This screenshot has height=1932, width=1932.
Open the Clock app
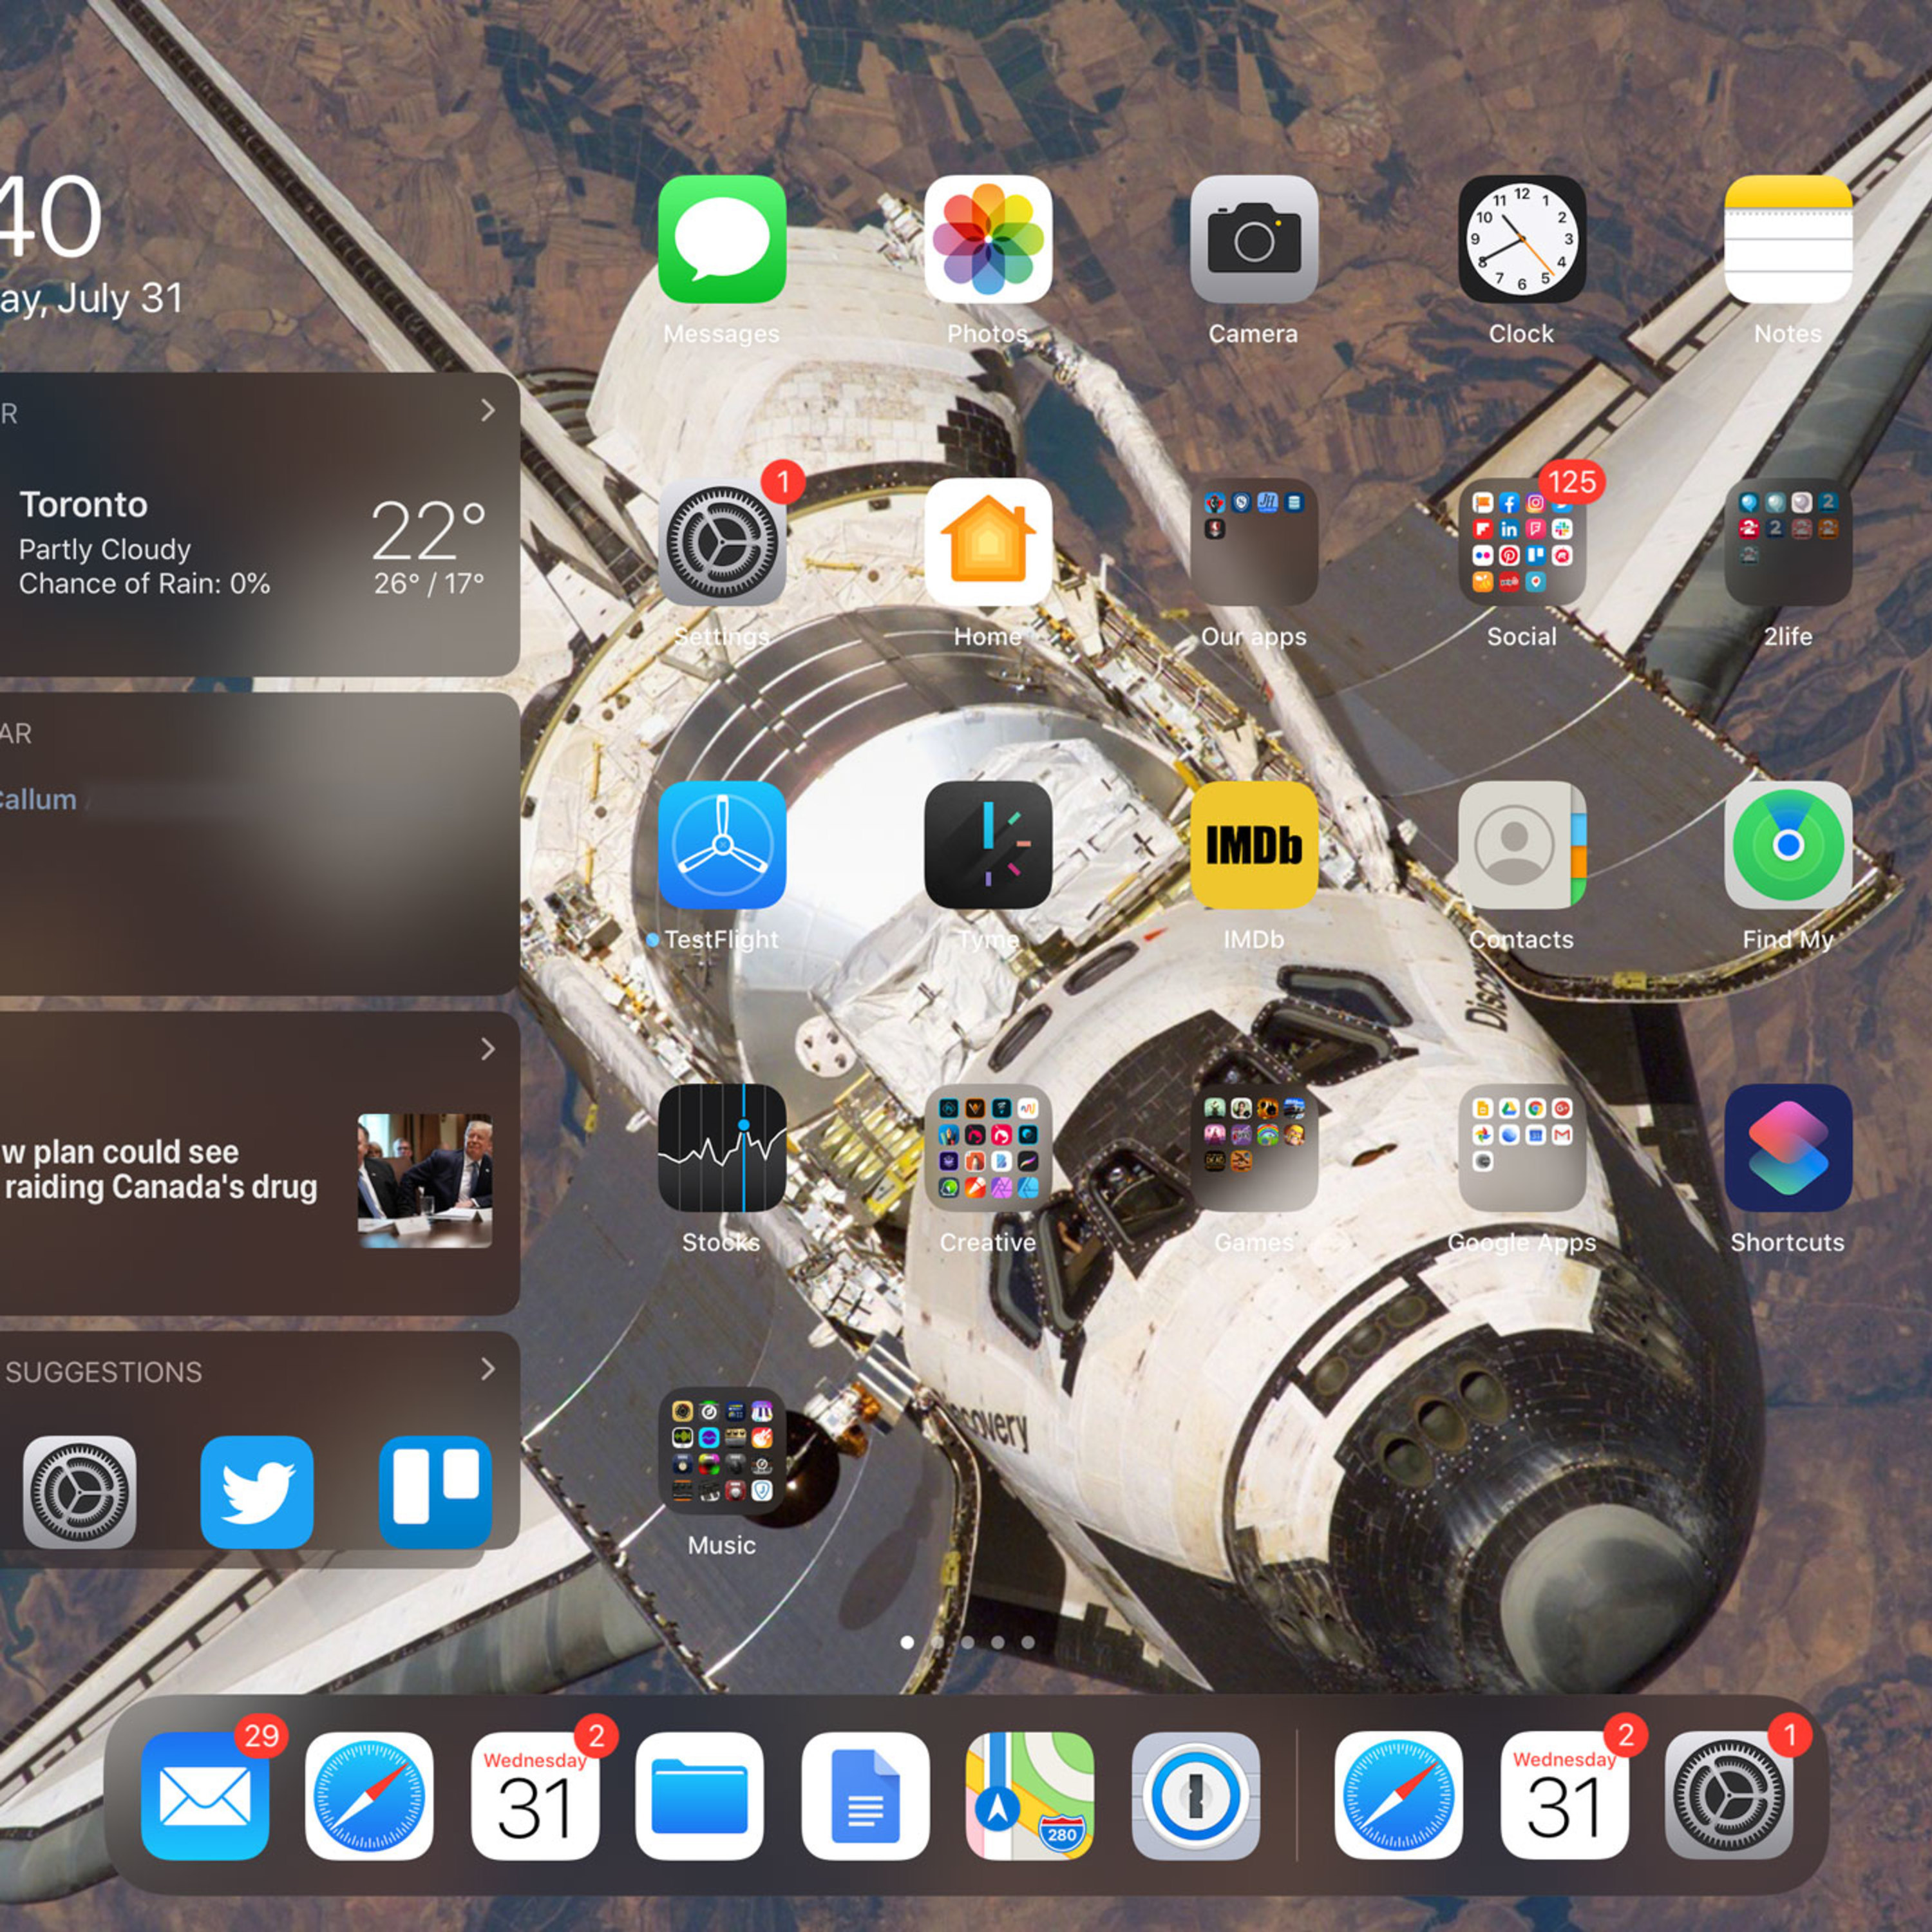[1522, 240]
